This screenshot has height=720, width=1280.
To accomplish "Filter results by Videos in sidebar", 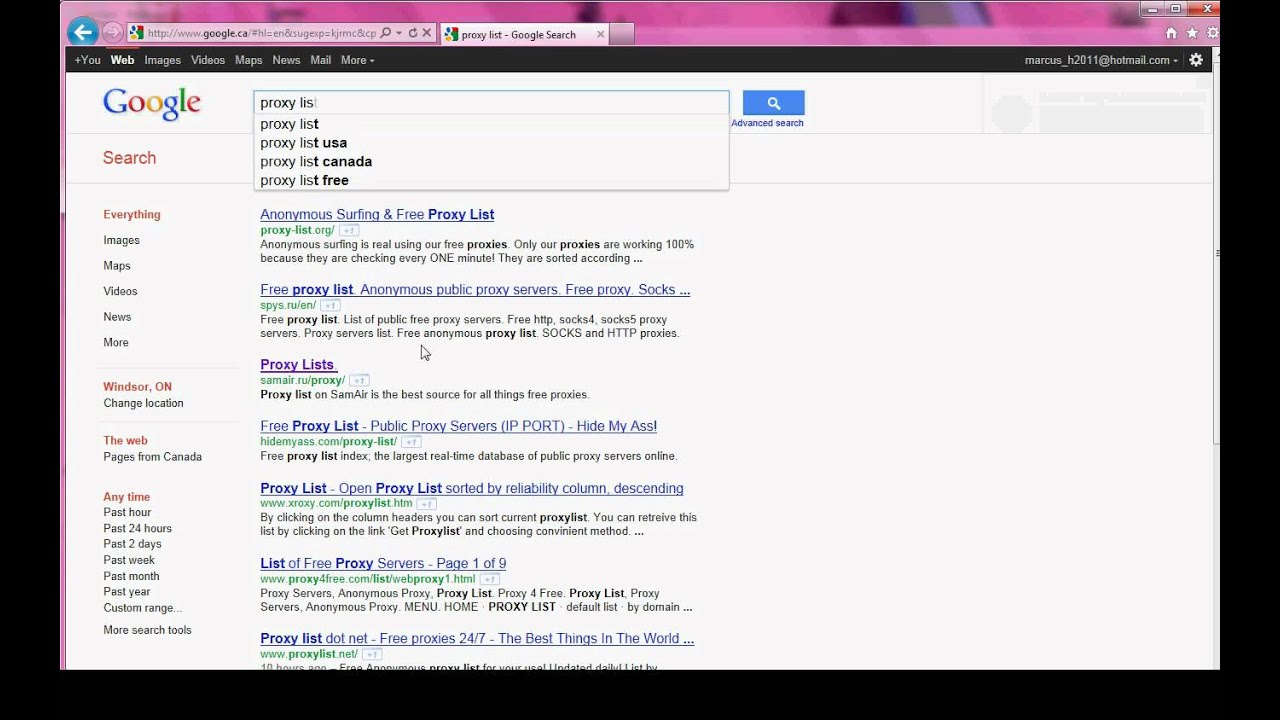I will [x=120, y=291].
